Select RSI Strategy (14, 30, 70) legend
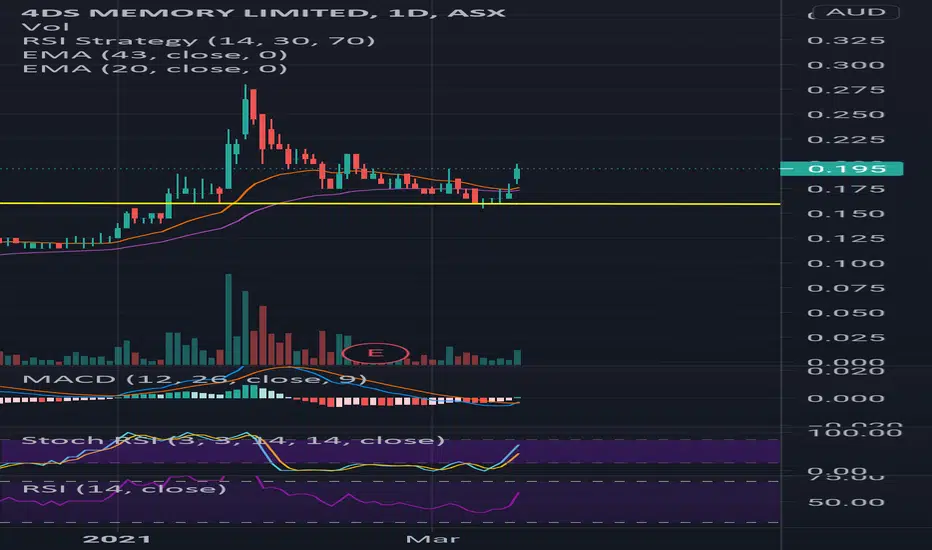Screen dimensions: 932x550 (199, 40)
